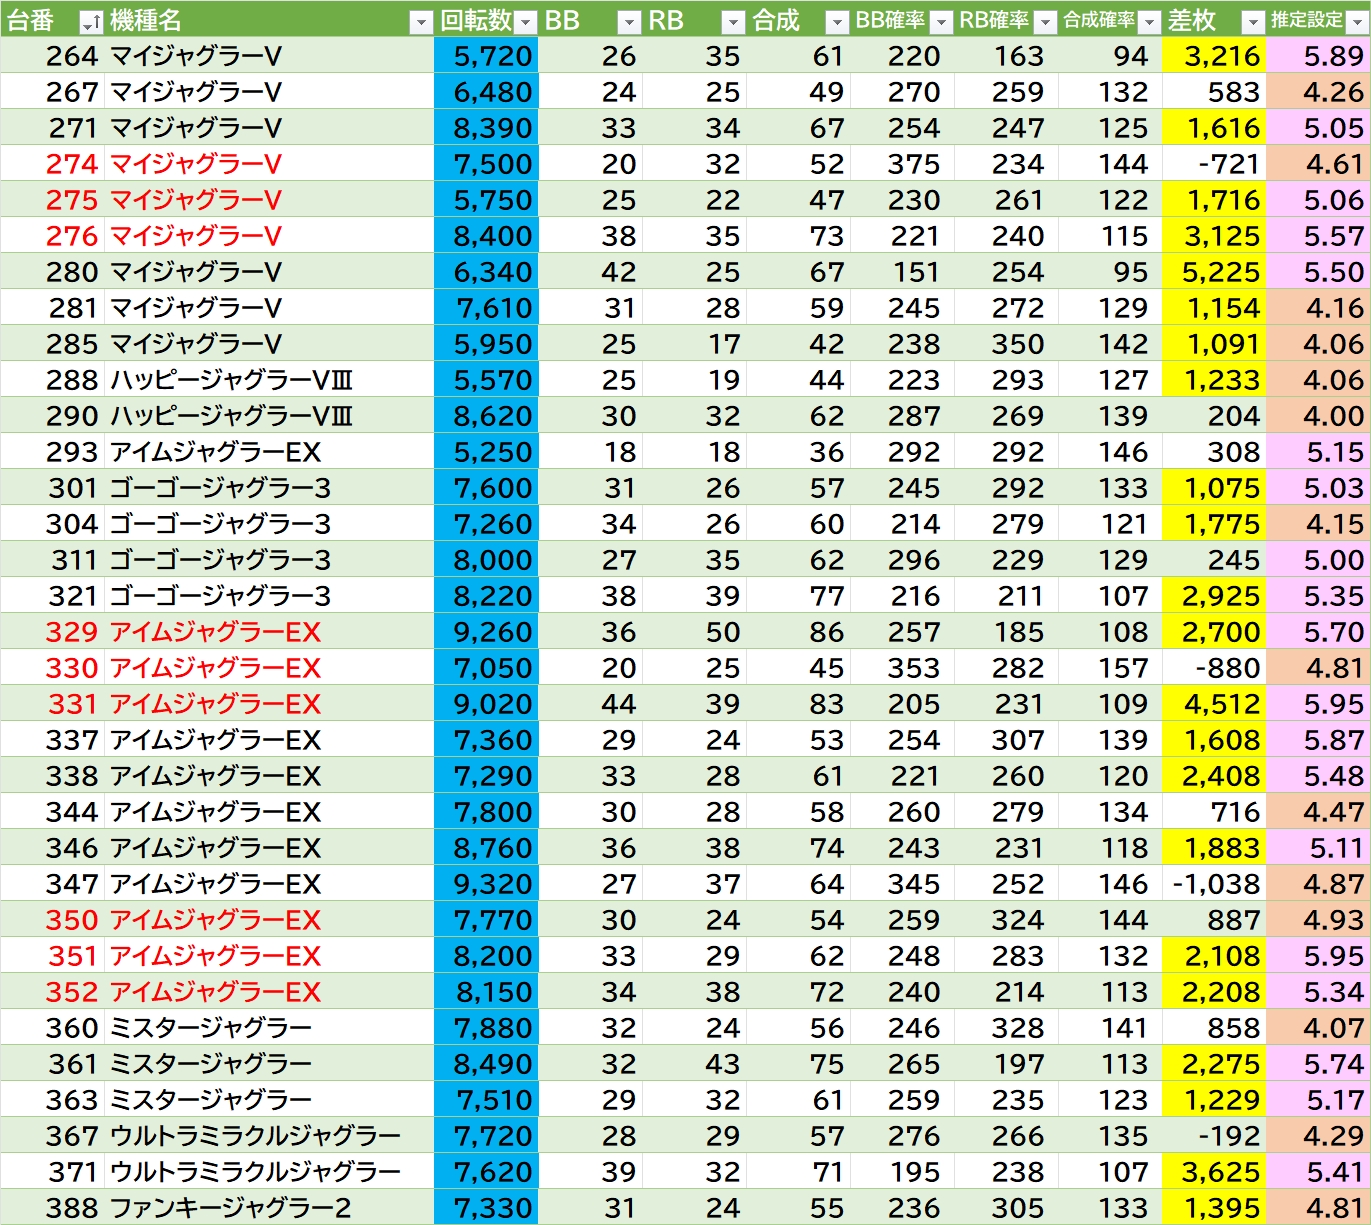Open the 推定設定 column filter dropdown

pos(1357,22)
